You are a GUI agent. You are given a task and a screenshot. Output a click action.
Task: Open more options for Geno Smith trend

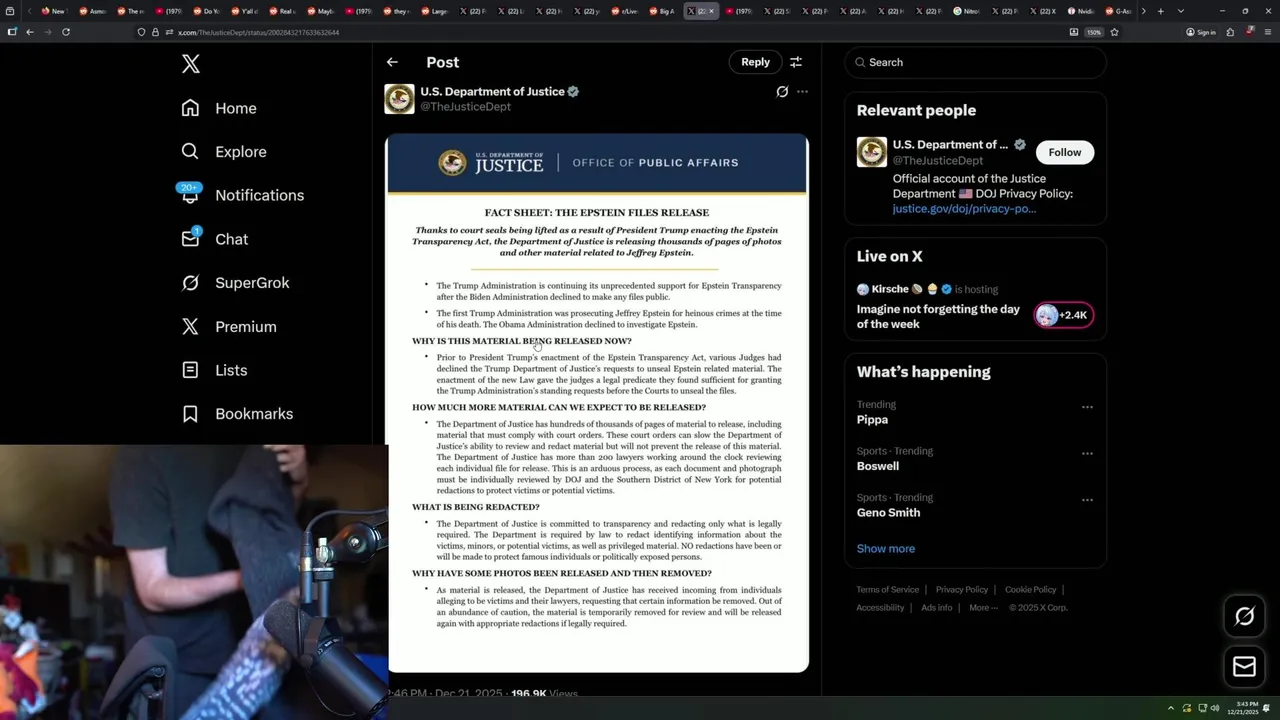coord(1087,499)
